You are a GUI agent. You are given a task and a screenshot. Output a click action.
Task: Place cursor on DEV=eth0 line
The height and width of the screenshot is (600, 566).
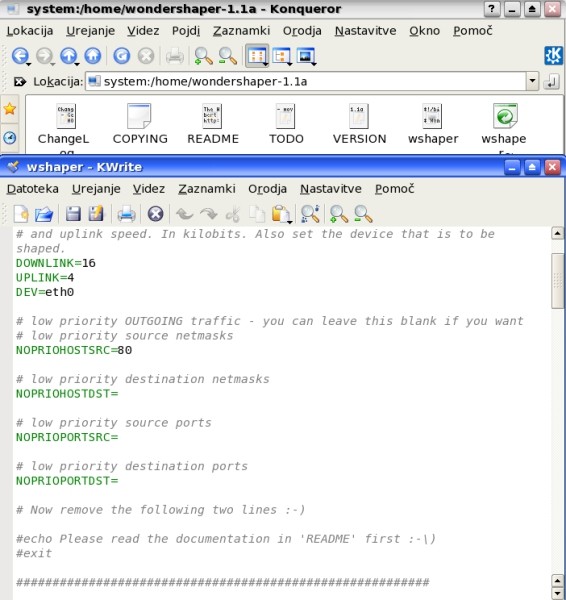(x=45, y=292)
